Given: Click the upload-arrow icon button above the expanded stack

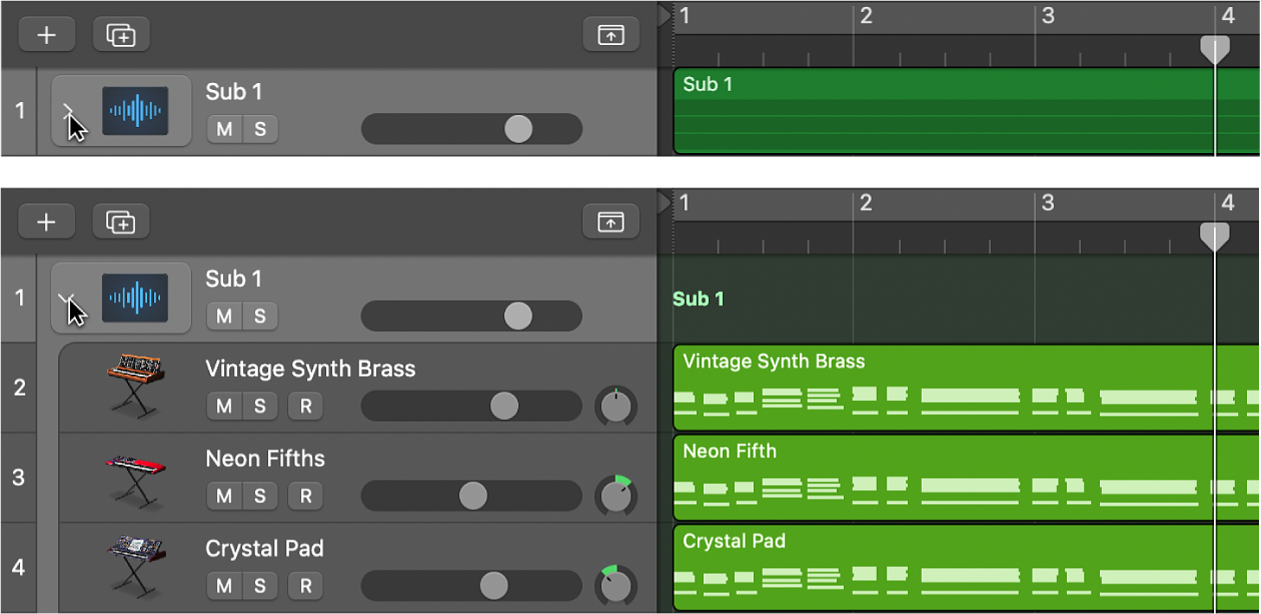Looking at the screenshot, I should point(610,221).
